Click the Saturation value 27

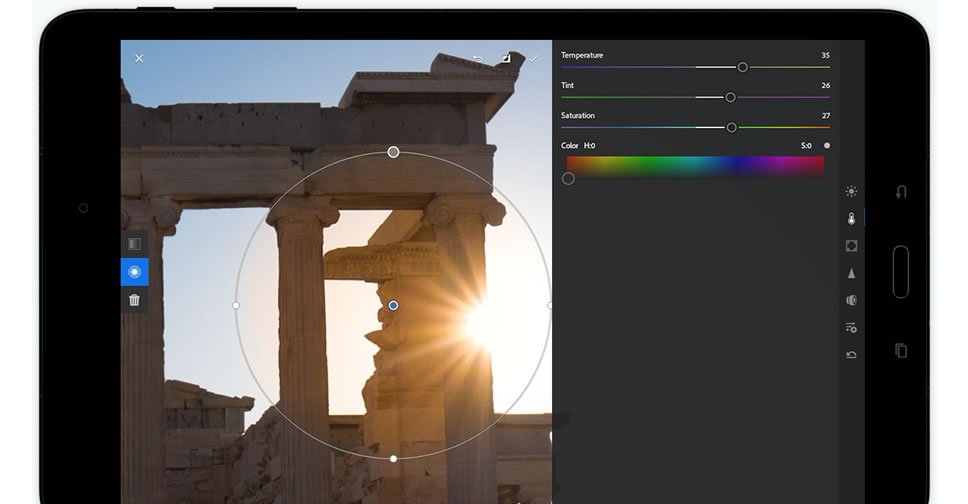click(x=826, y=116)
